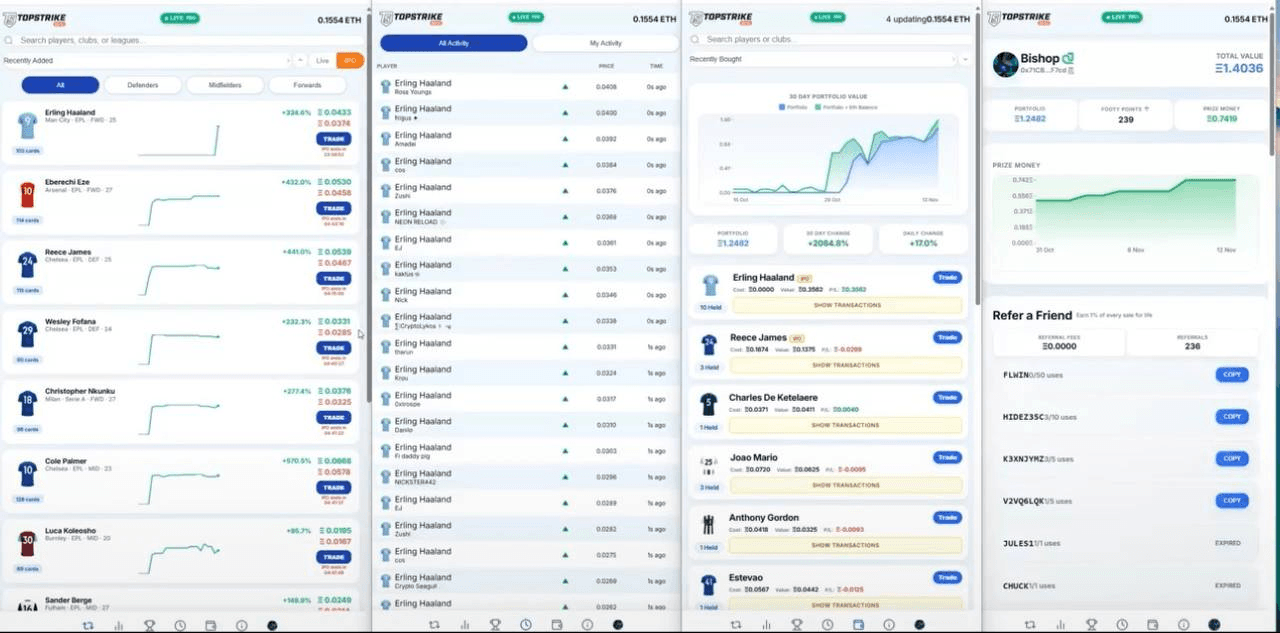Select clock icon in portfolio panel bottom bar
This screenshot has width=1280, height=633.
point(828,625)
